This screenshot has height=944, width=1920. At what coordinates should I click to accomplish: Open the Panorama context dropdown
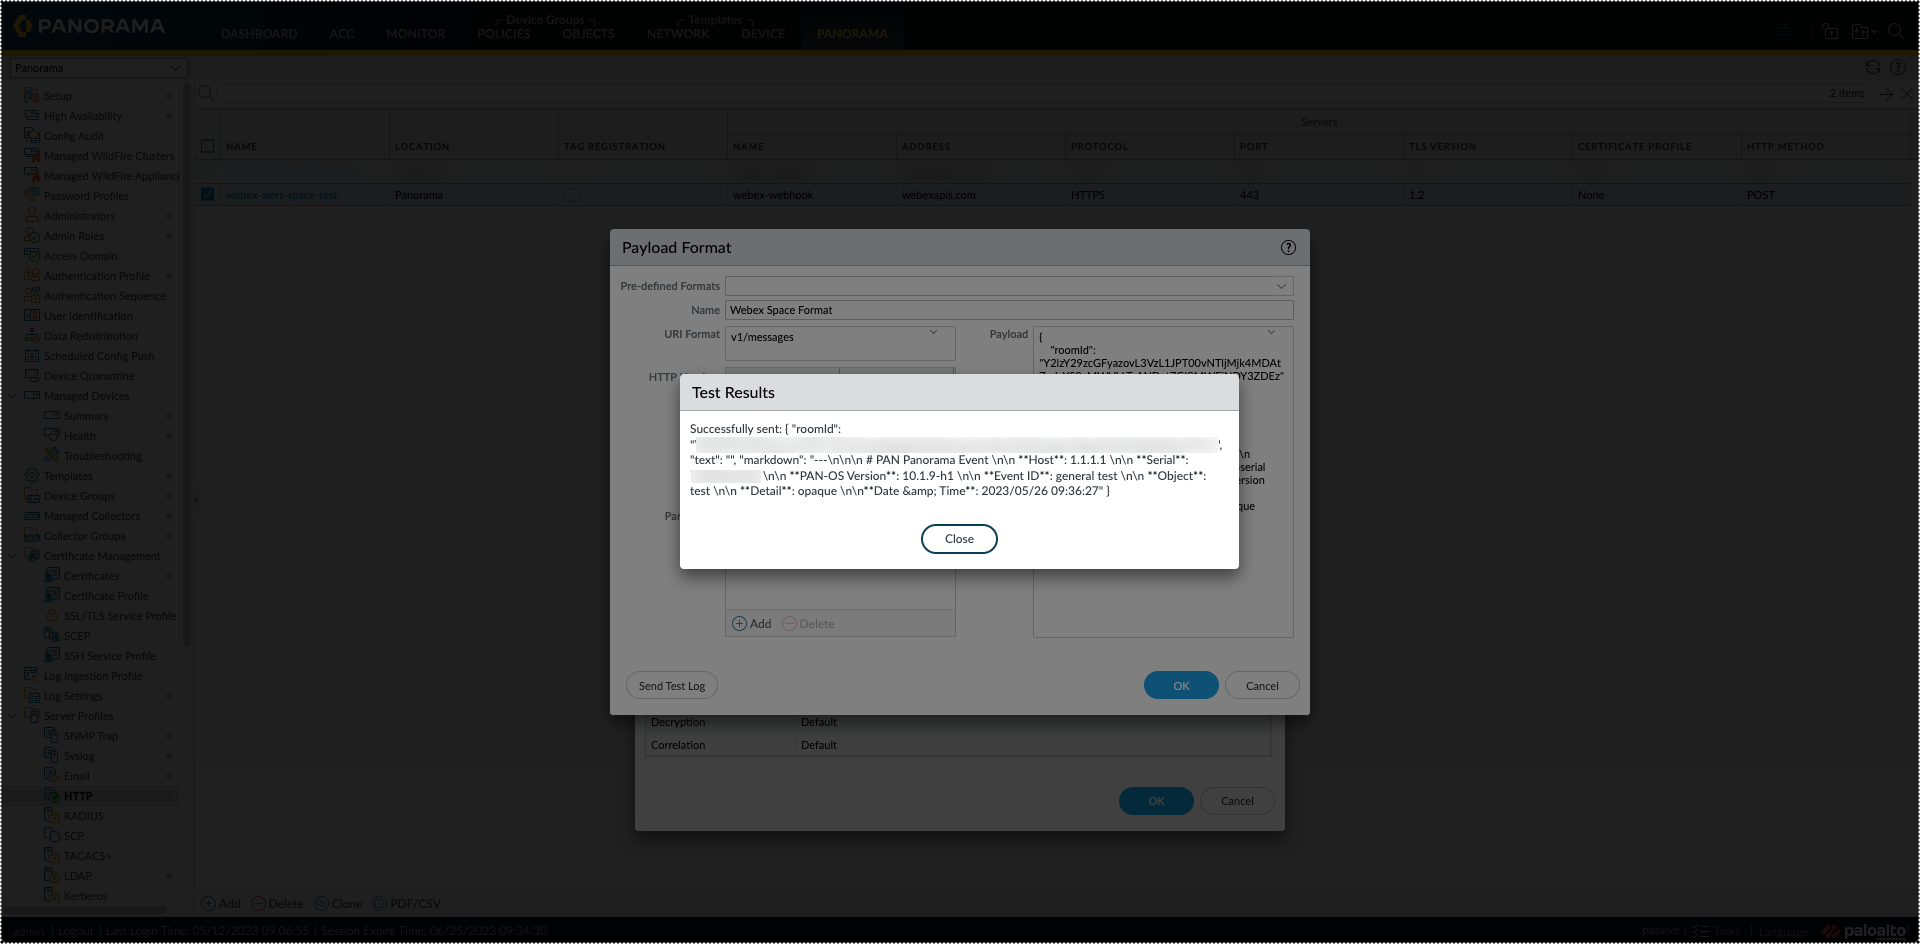[x=98, y=68]
